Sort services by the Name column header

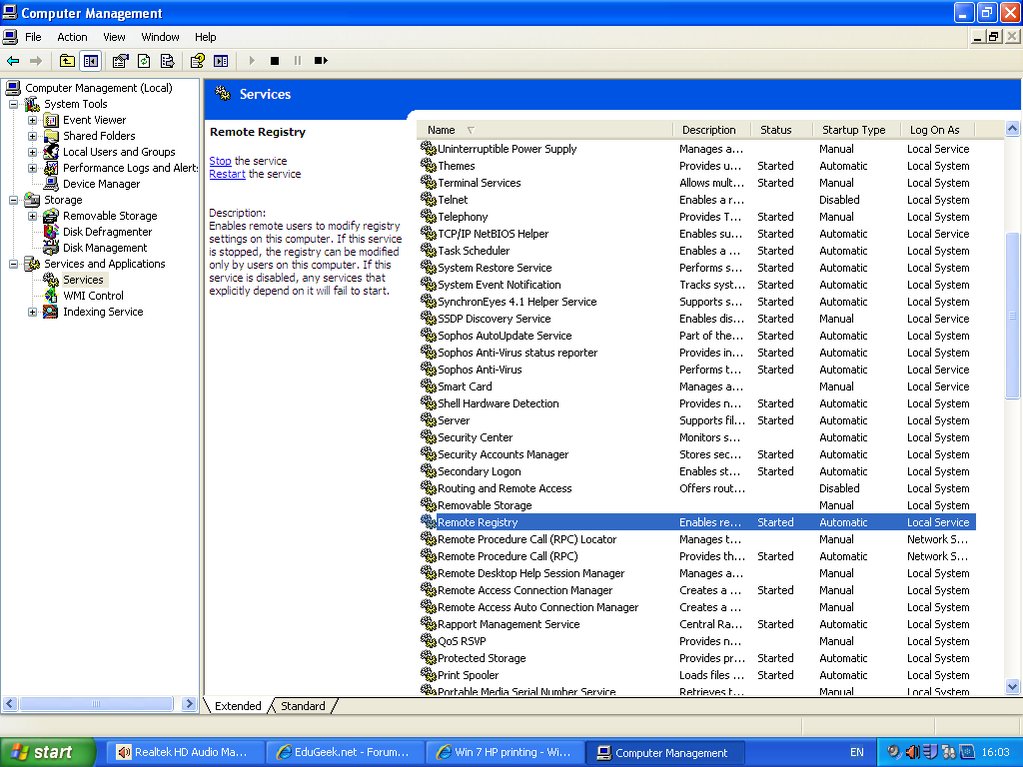[544, 130]
